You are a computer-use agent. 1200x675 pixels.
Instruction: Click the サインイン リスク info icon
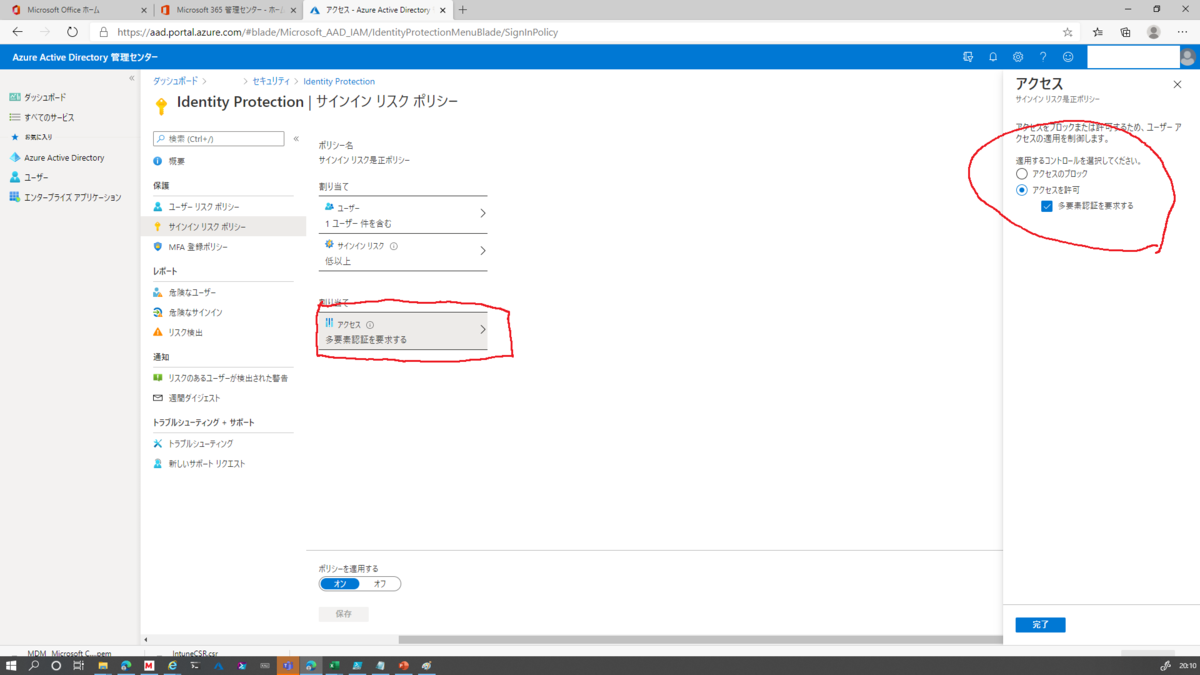(394, 246)
